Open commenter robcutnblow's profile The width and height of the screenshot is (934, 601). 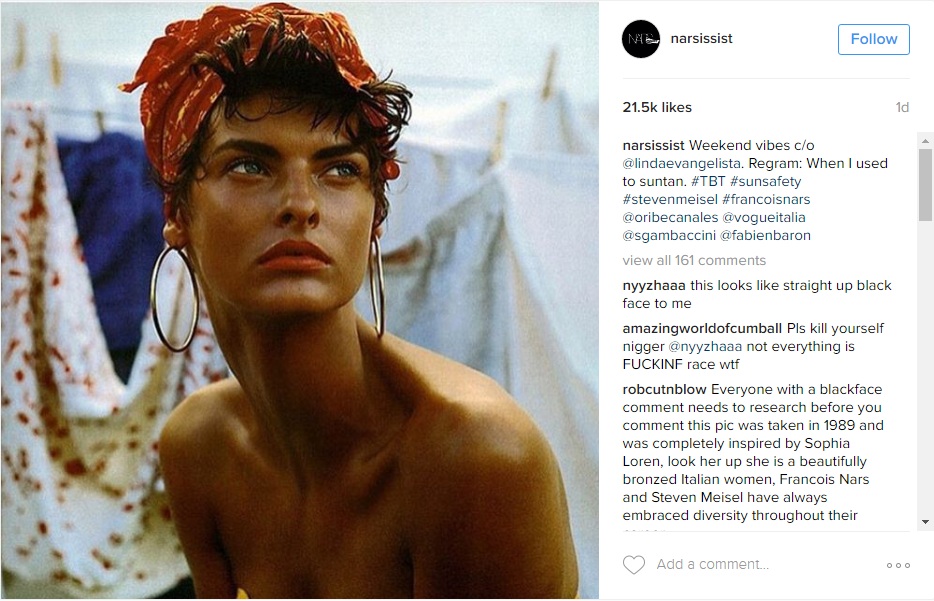click(664, 389)
